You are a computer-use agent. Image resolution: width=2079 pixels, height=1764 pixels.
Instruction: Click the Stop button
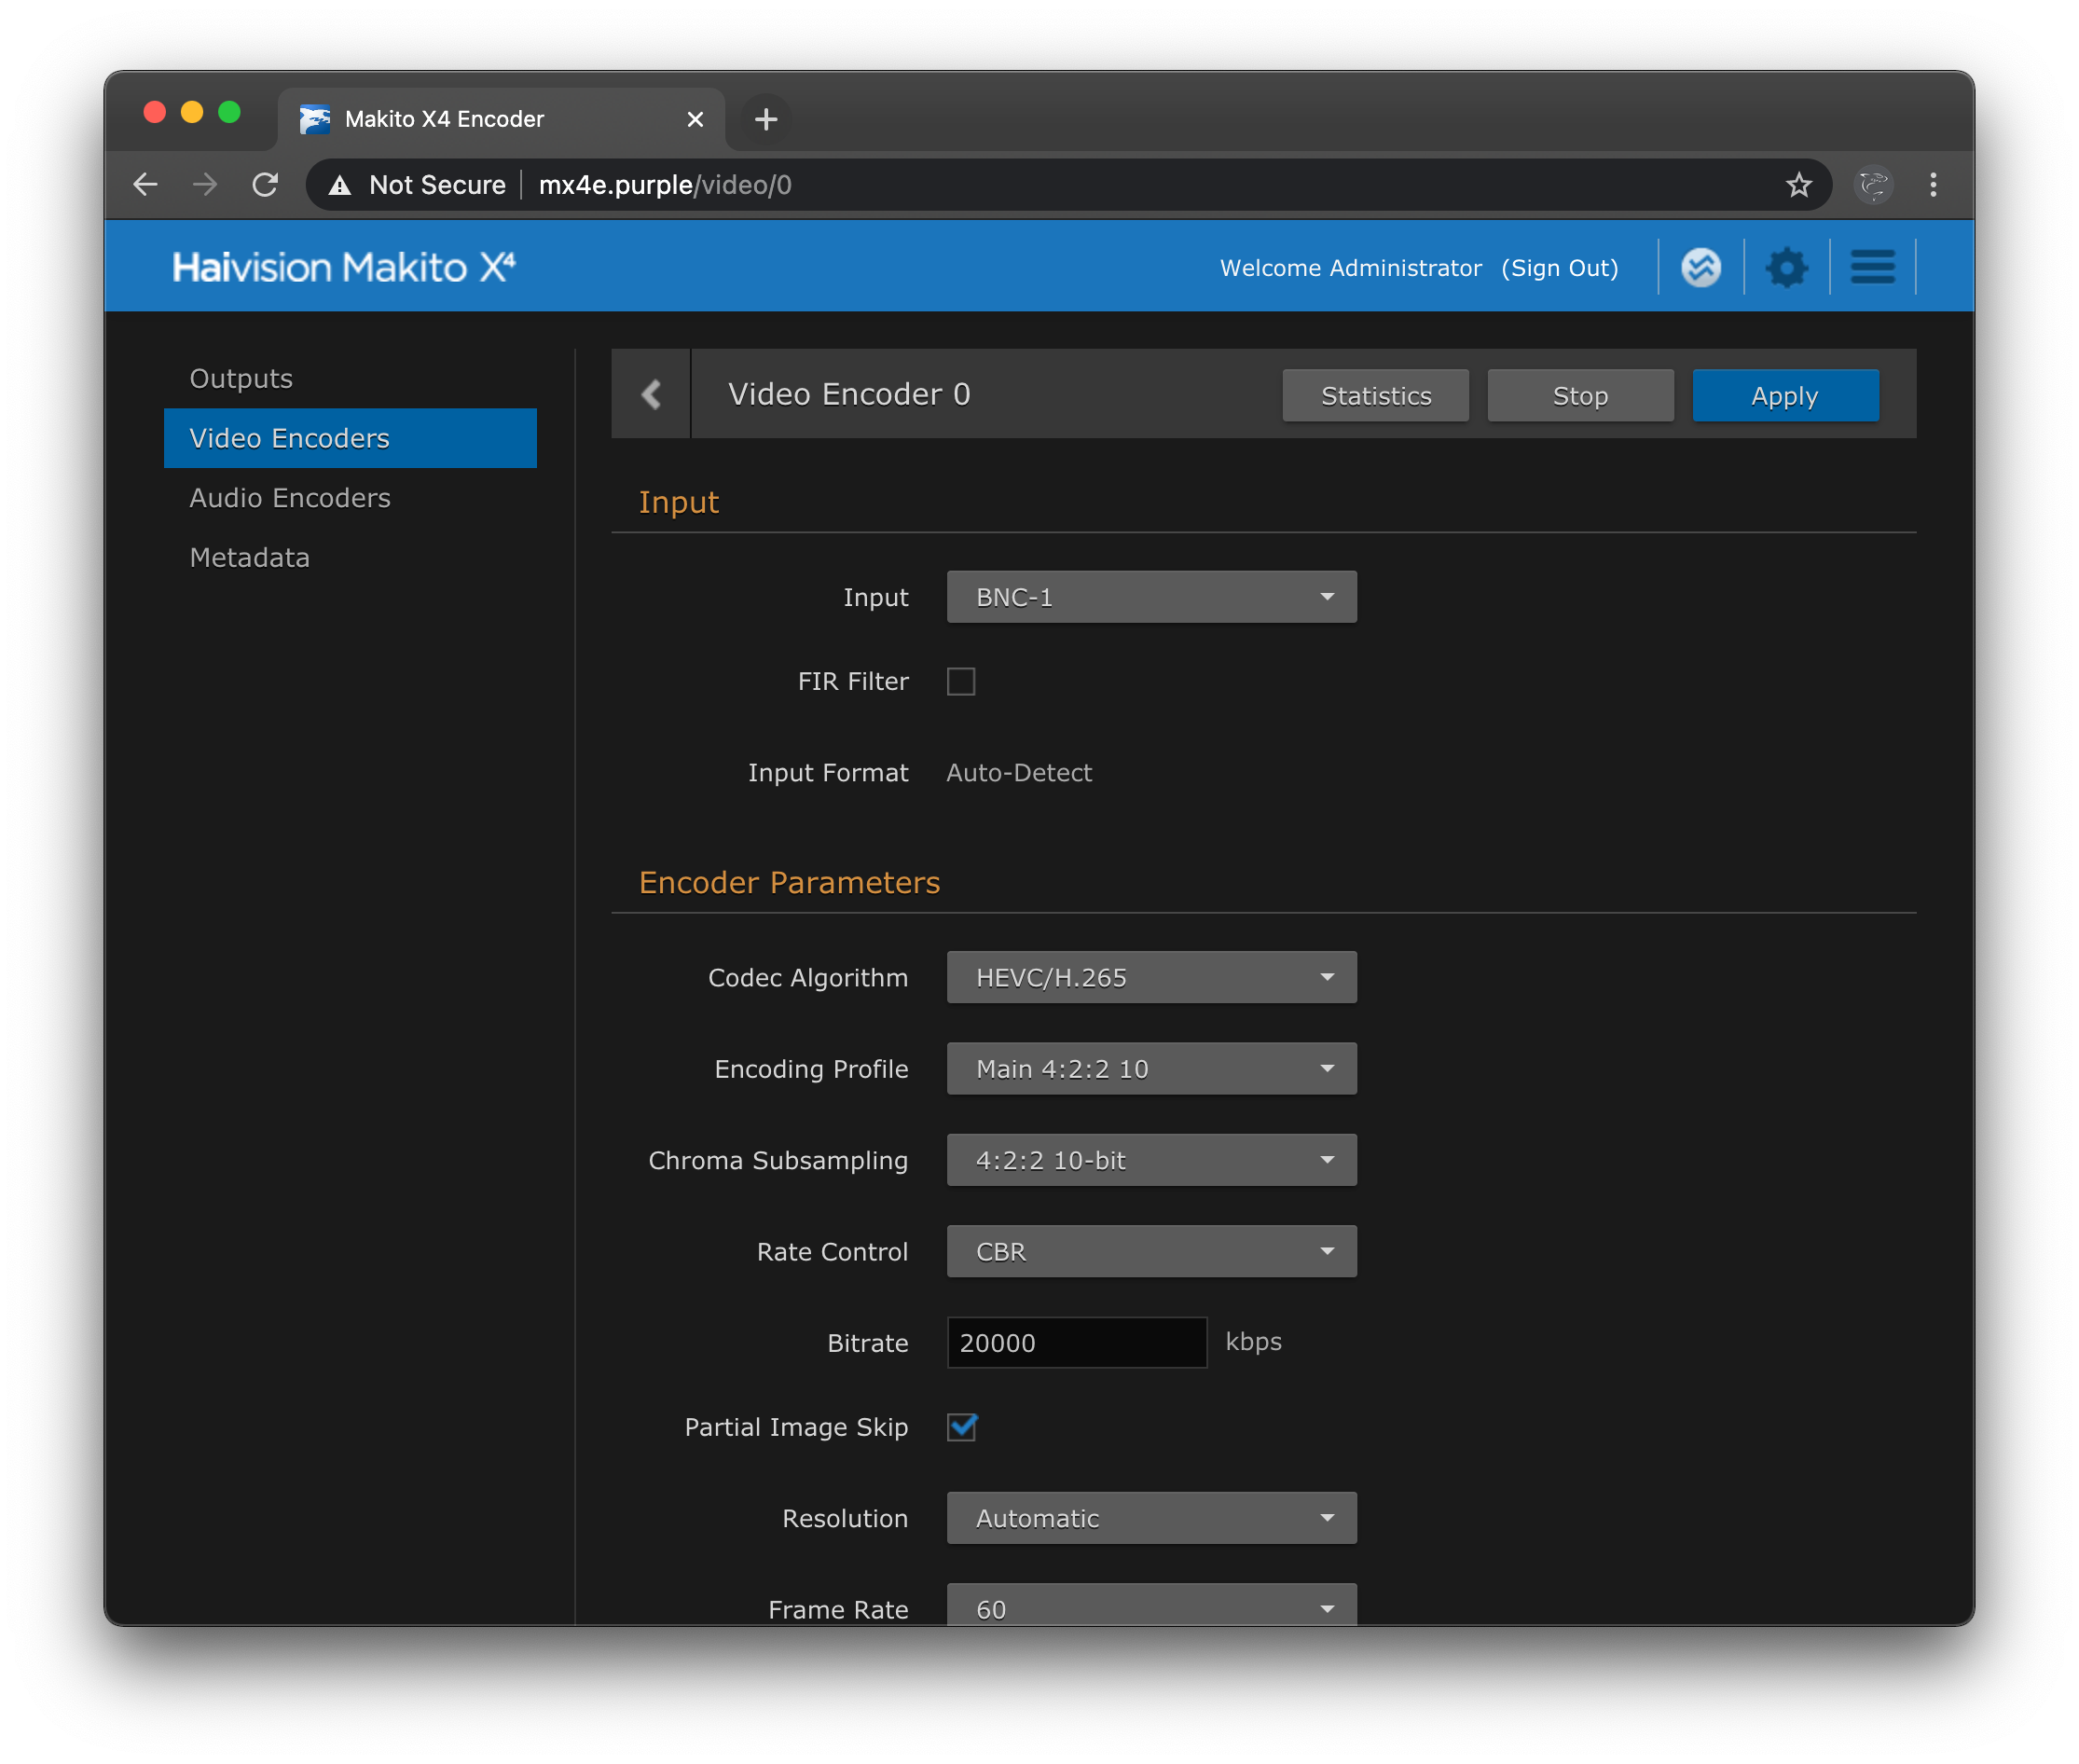(x=1580, y=396)
